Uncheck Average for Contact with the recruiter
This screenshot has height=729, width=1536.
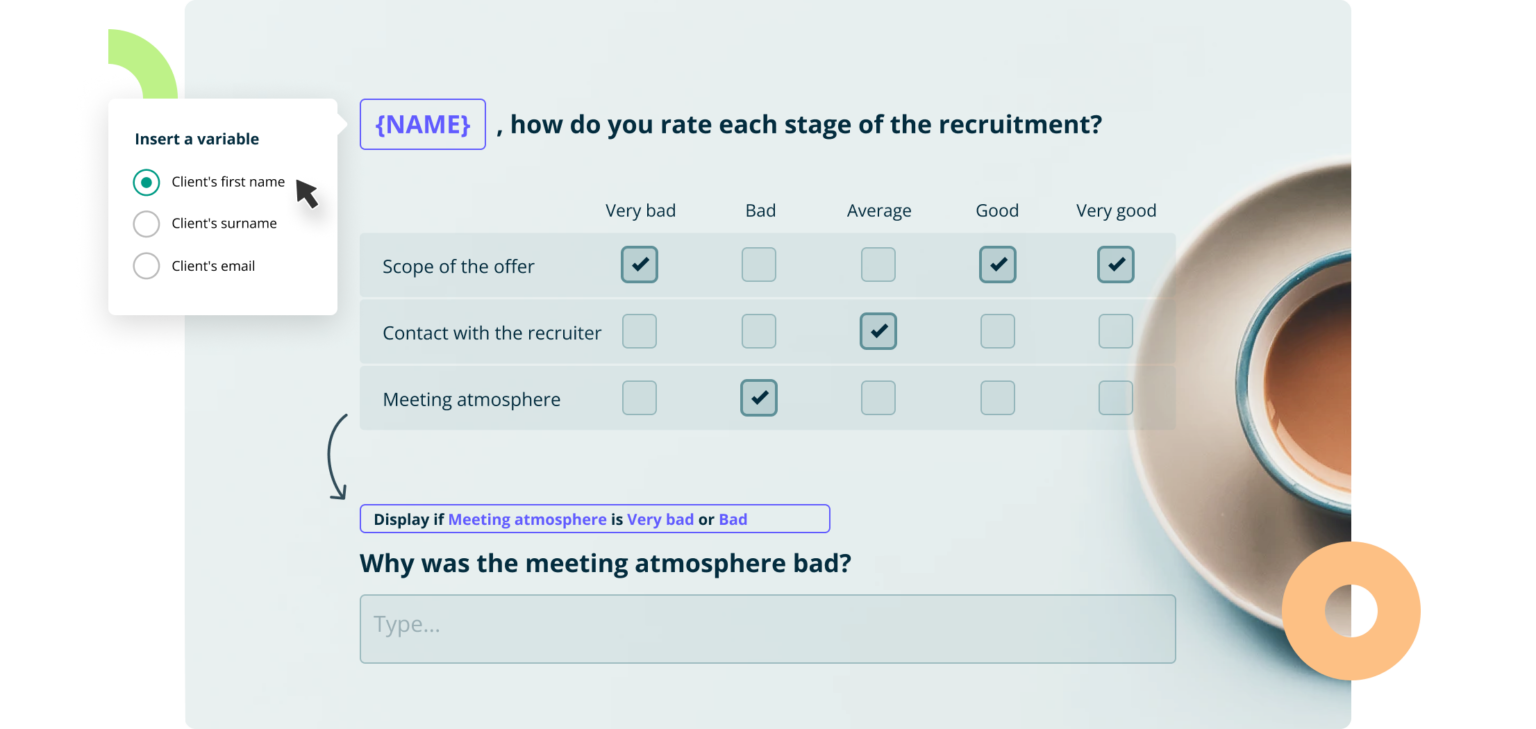click(x=878, y=331)
